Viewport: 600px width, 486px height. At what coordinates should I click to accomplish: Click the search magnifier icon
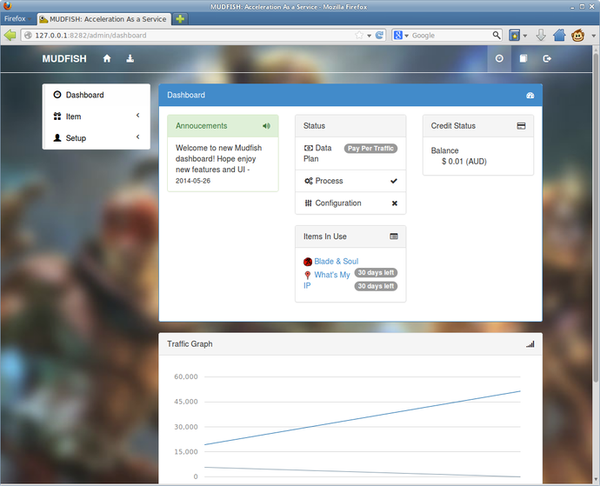click(x=496, y=35)
